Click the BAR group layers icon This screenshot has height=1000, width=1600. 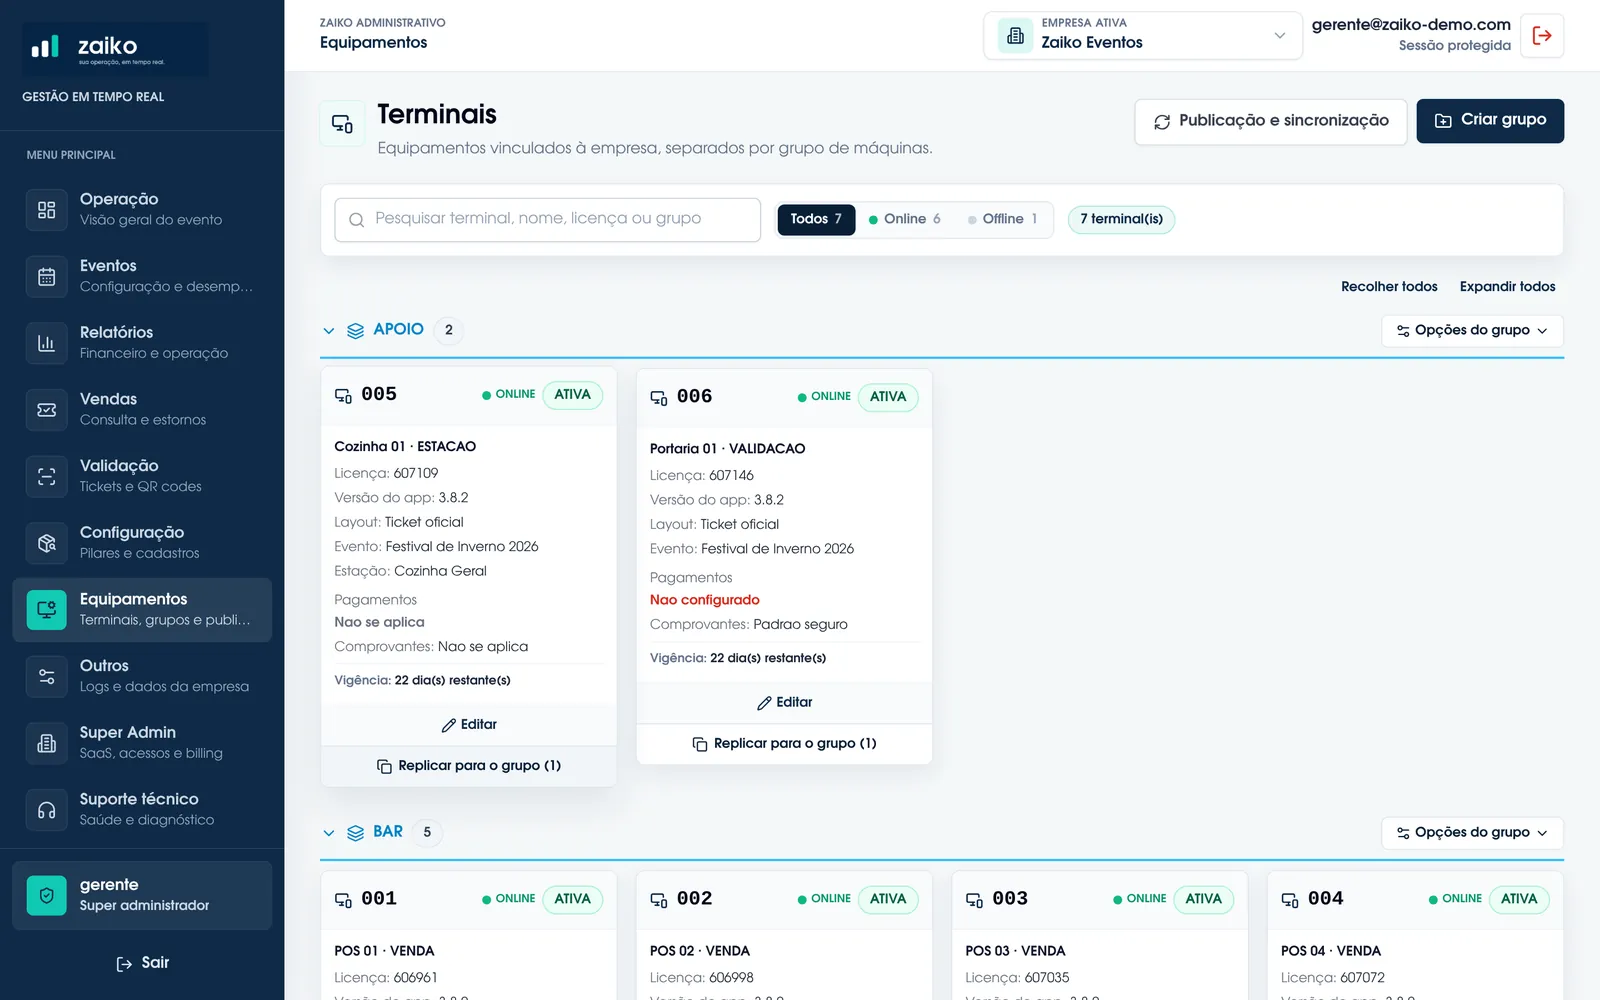pyautogui.click(x=355, y=833)
